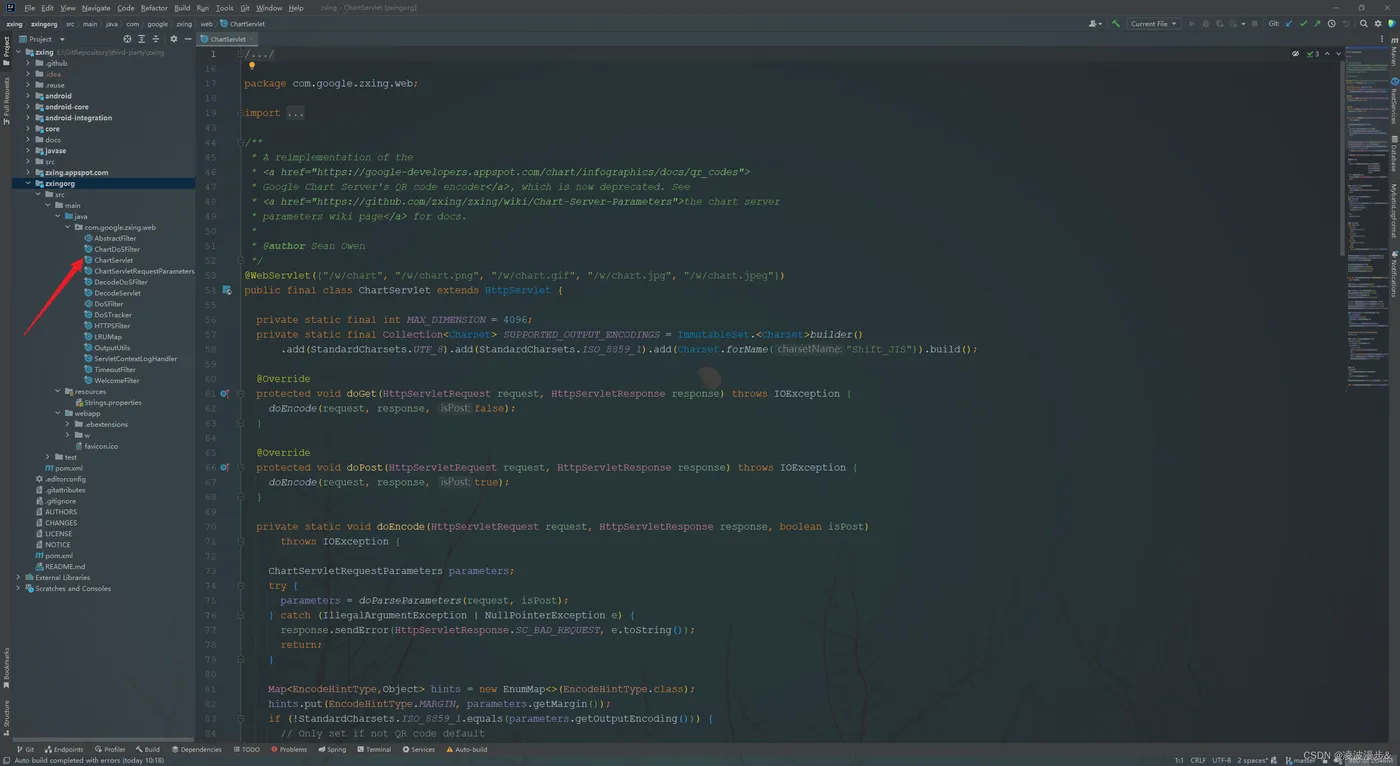Screen dimensions: 1400x766
Task: Click the Git Push arrow icon
Action: coord(1317,24)
